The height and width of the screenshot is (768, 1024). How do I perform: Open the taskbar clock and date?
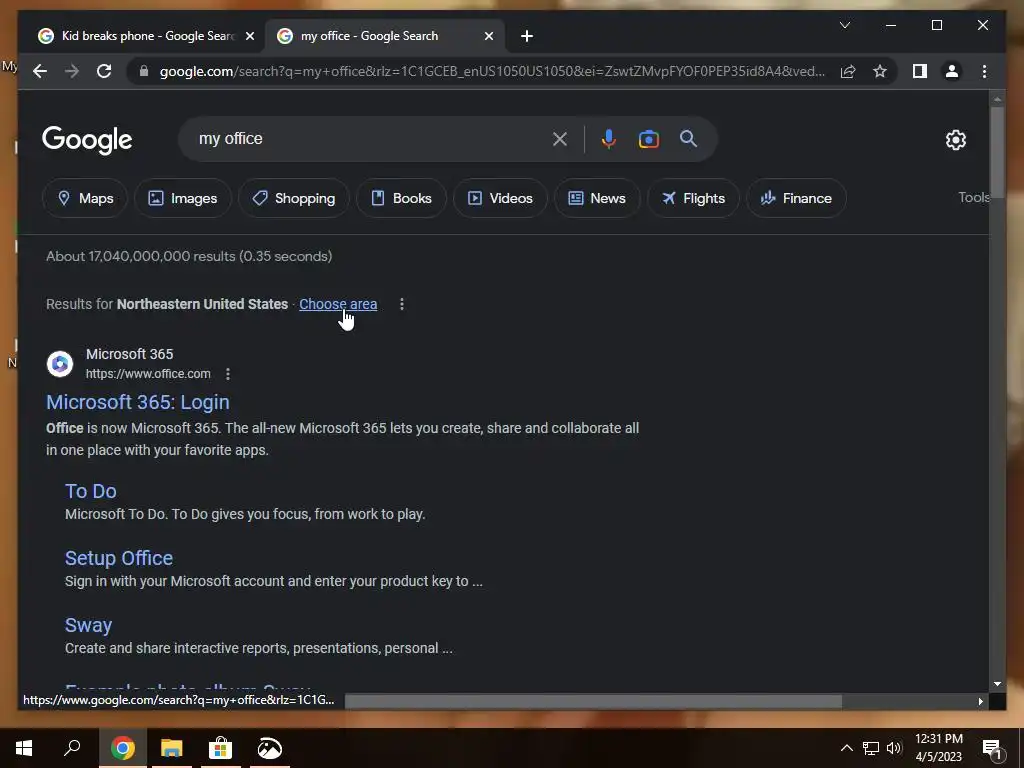point(938,748)
